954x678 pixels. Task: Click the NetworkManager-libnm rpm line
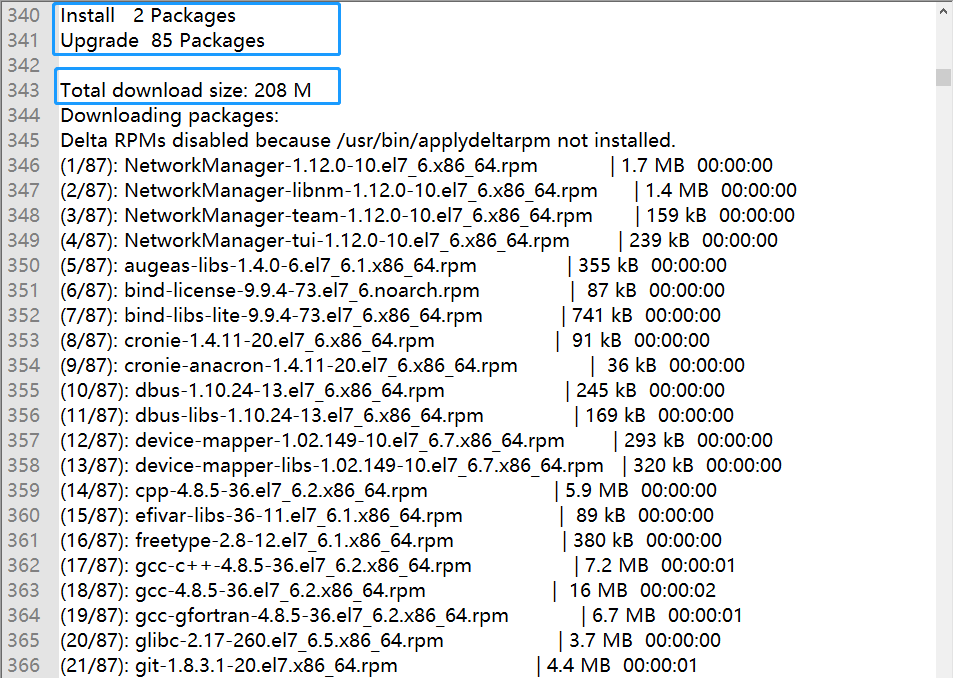[x=428, y=190]
